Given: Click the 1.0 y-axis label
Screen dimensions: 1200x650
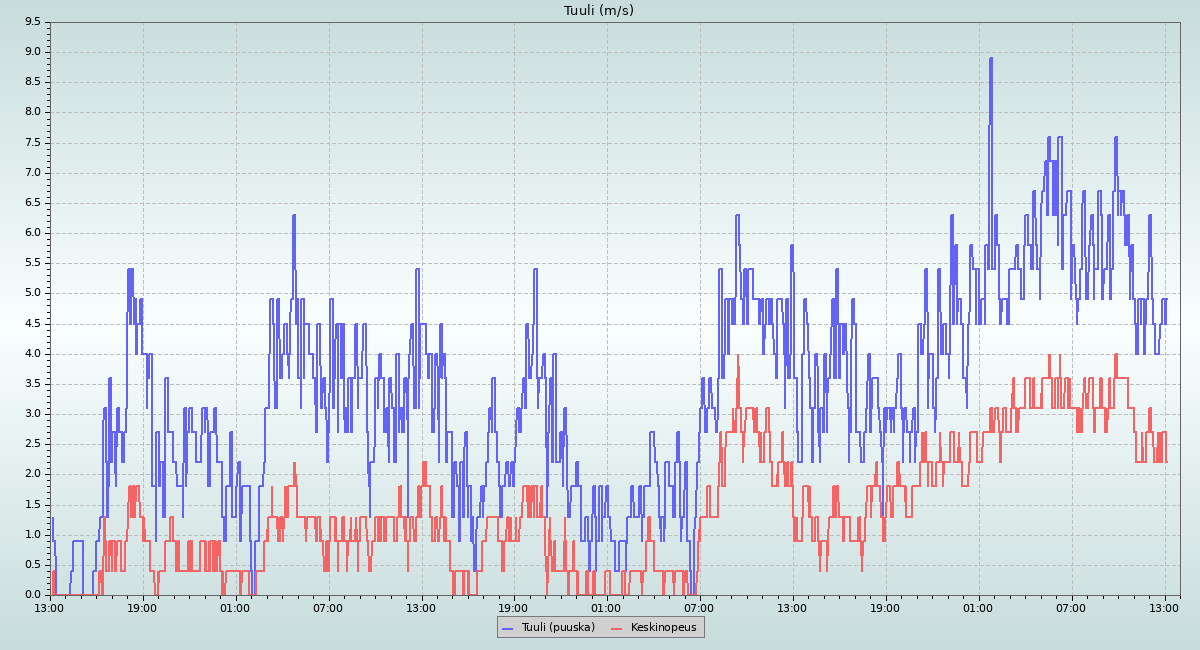Looking at the screenshot, I should click(x=32, y=534).
